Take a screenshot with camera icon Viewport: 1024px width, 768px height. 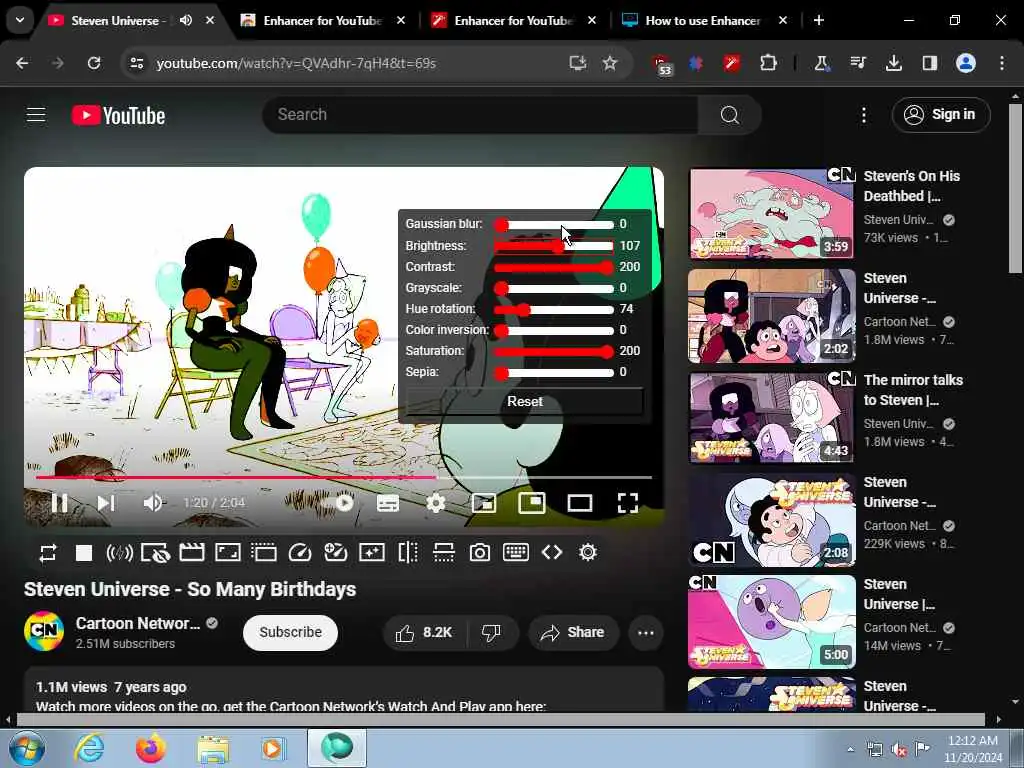click(x=480, y=552)
